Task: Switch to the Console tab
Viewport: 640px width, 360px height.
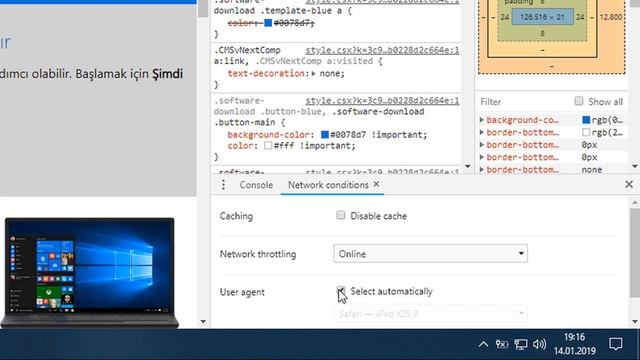Action: (256, 185)
